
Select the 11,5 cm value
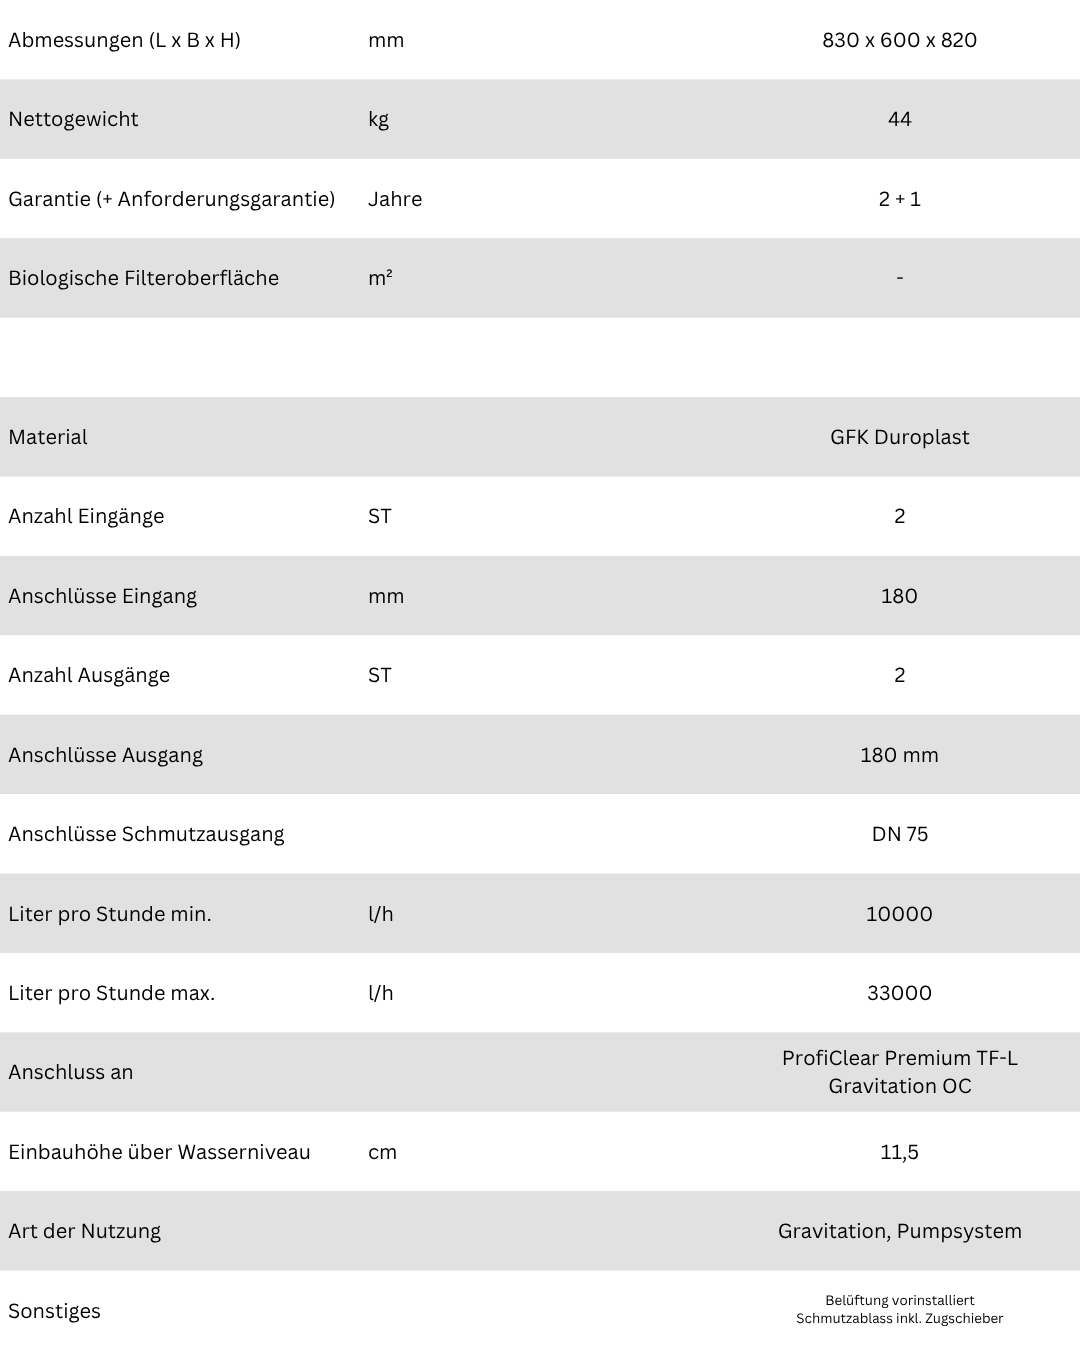[899, 1152]
